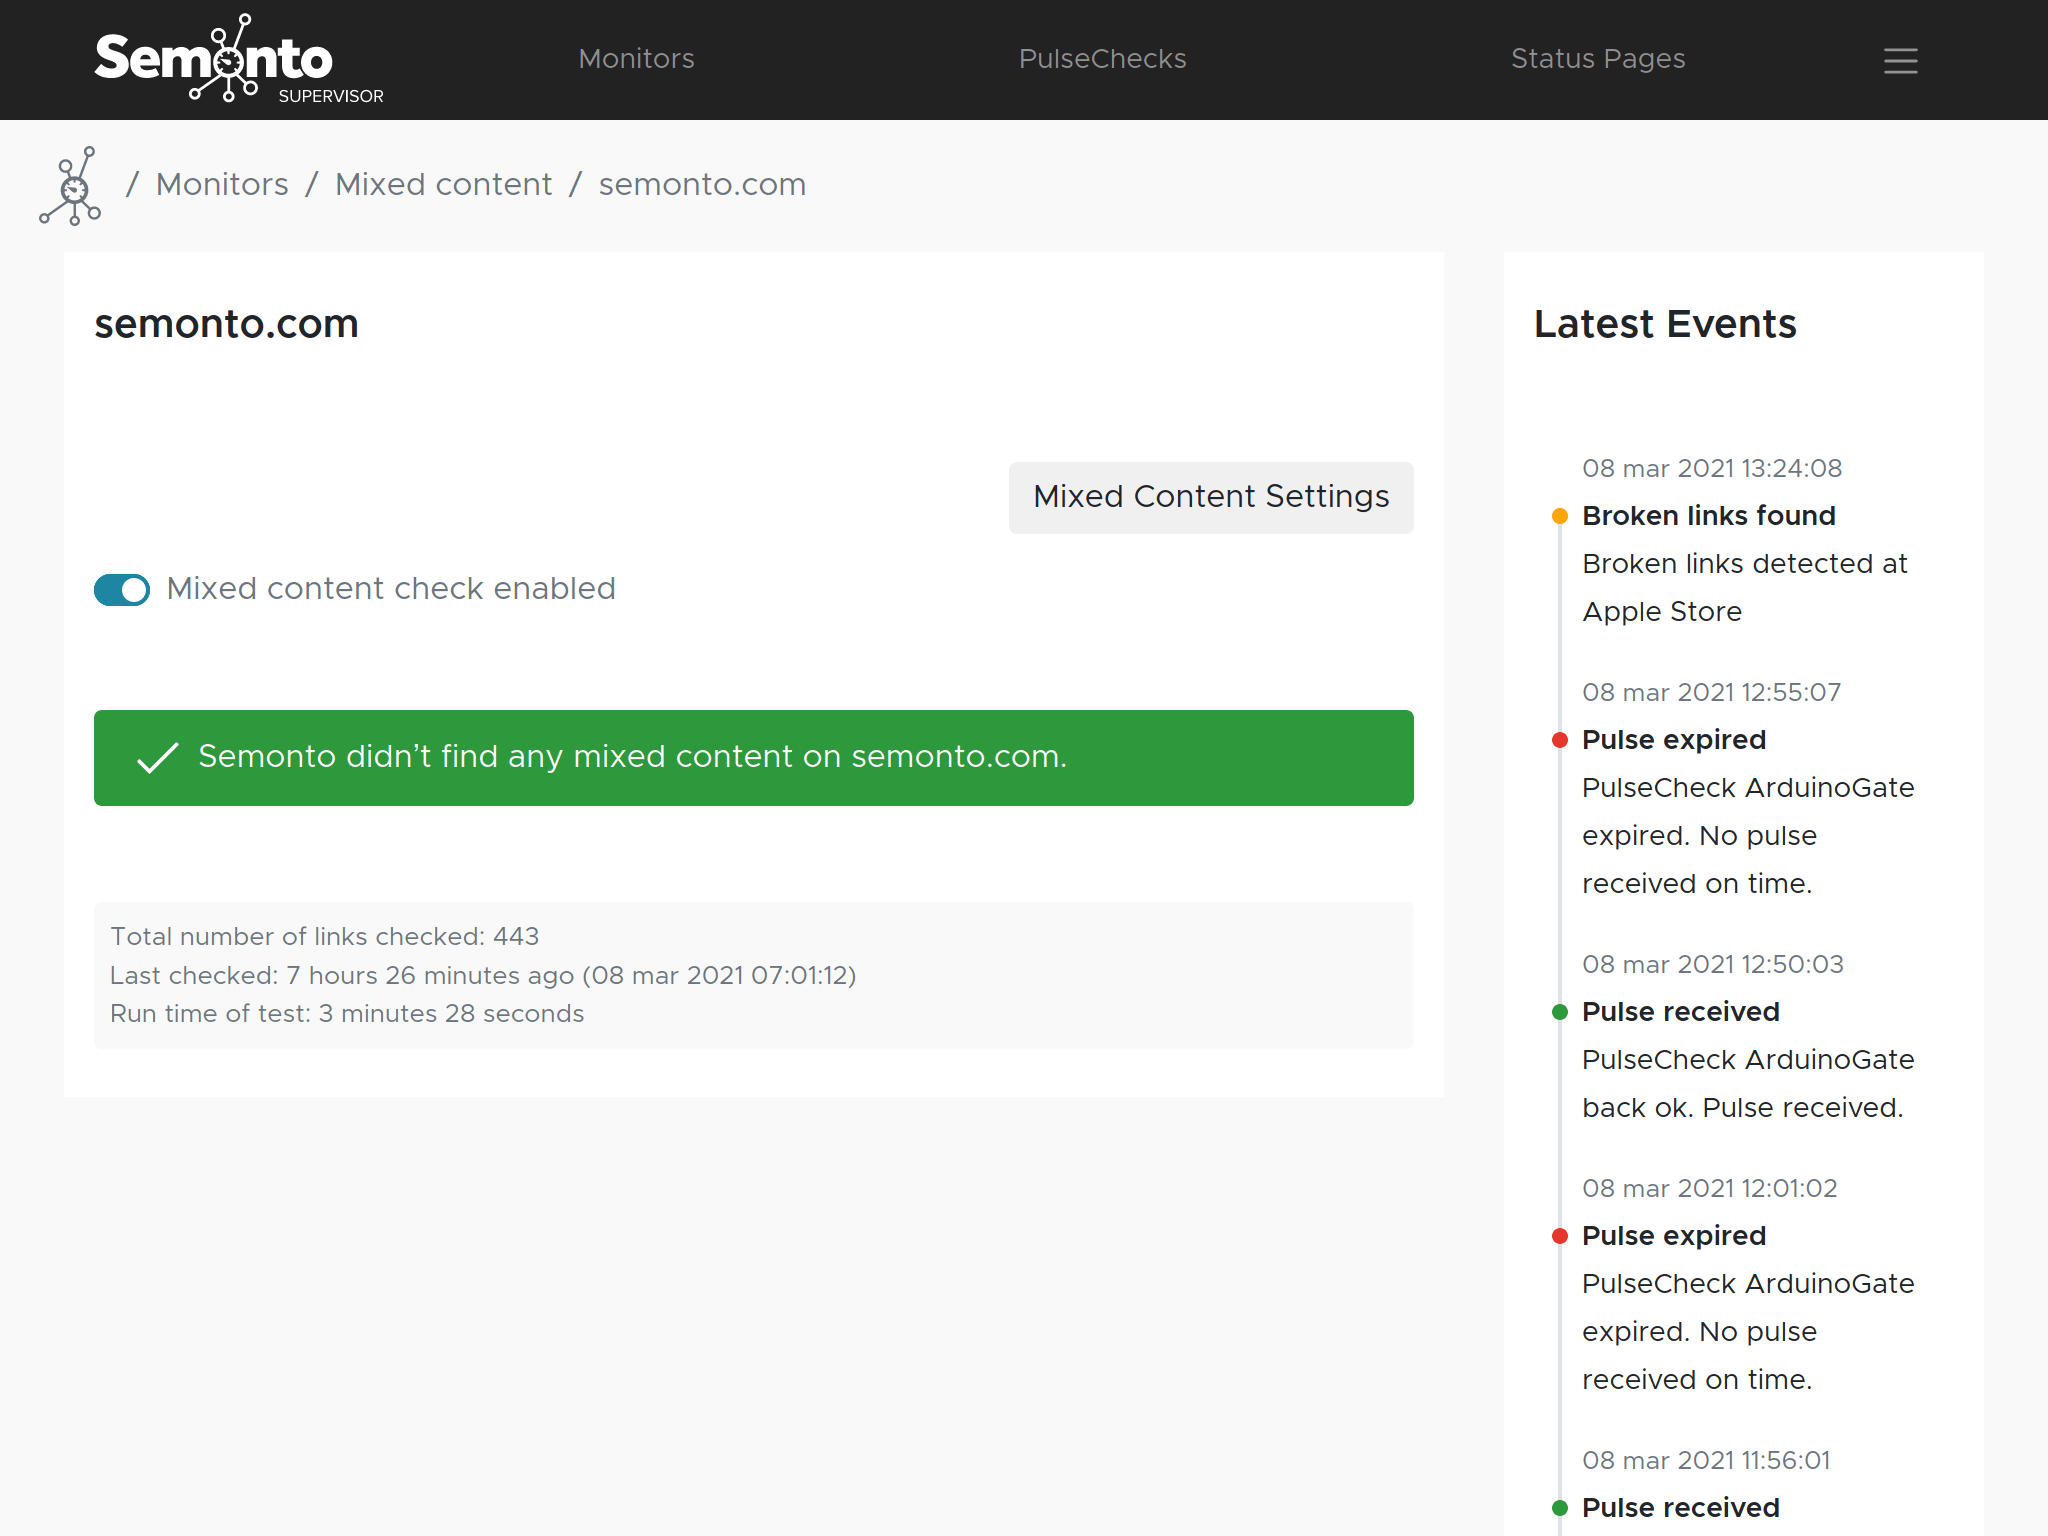Click the white checkmark in green banner
Screen dimensions: 2048x1536
[157, 758]
